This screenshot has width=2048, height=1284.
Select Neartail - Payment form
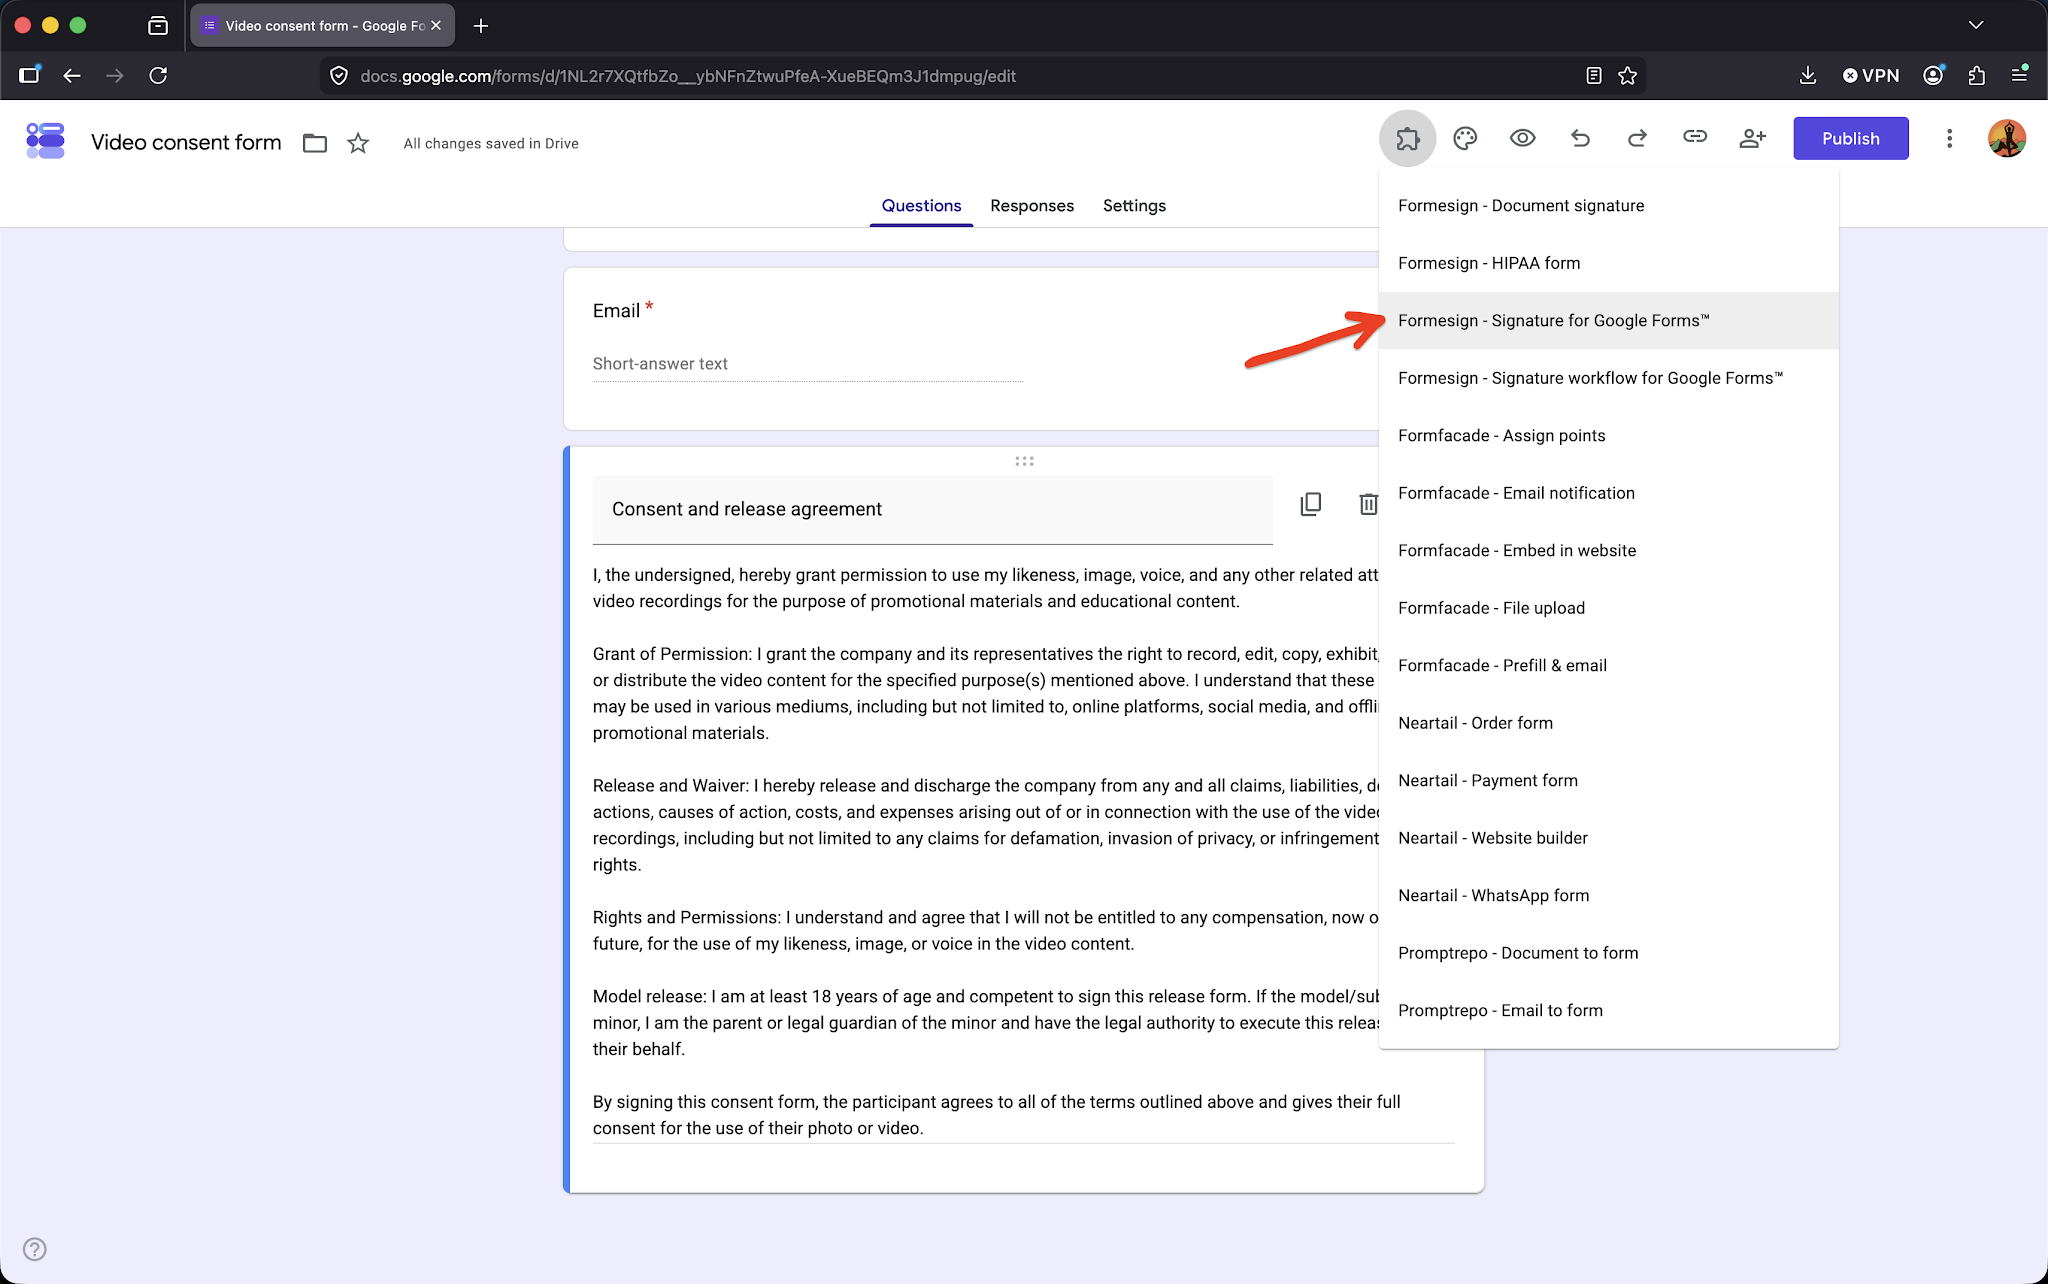click(1608, 781)
